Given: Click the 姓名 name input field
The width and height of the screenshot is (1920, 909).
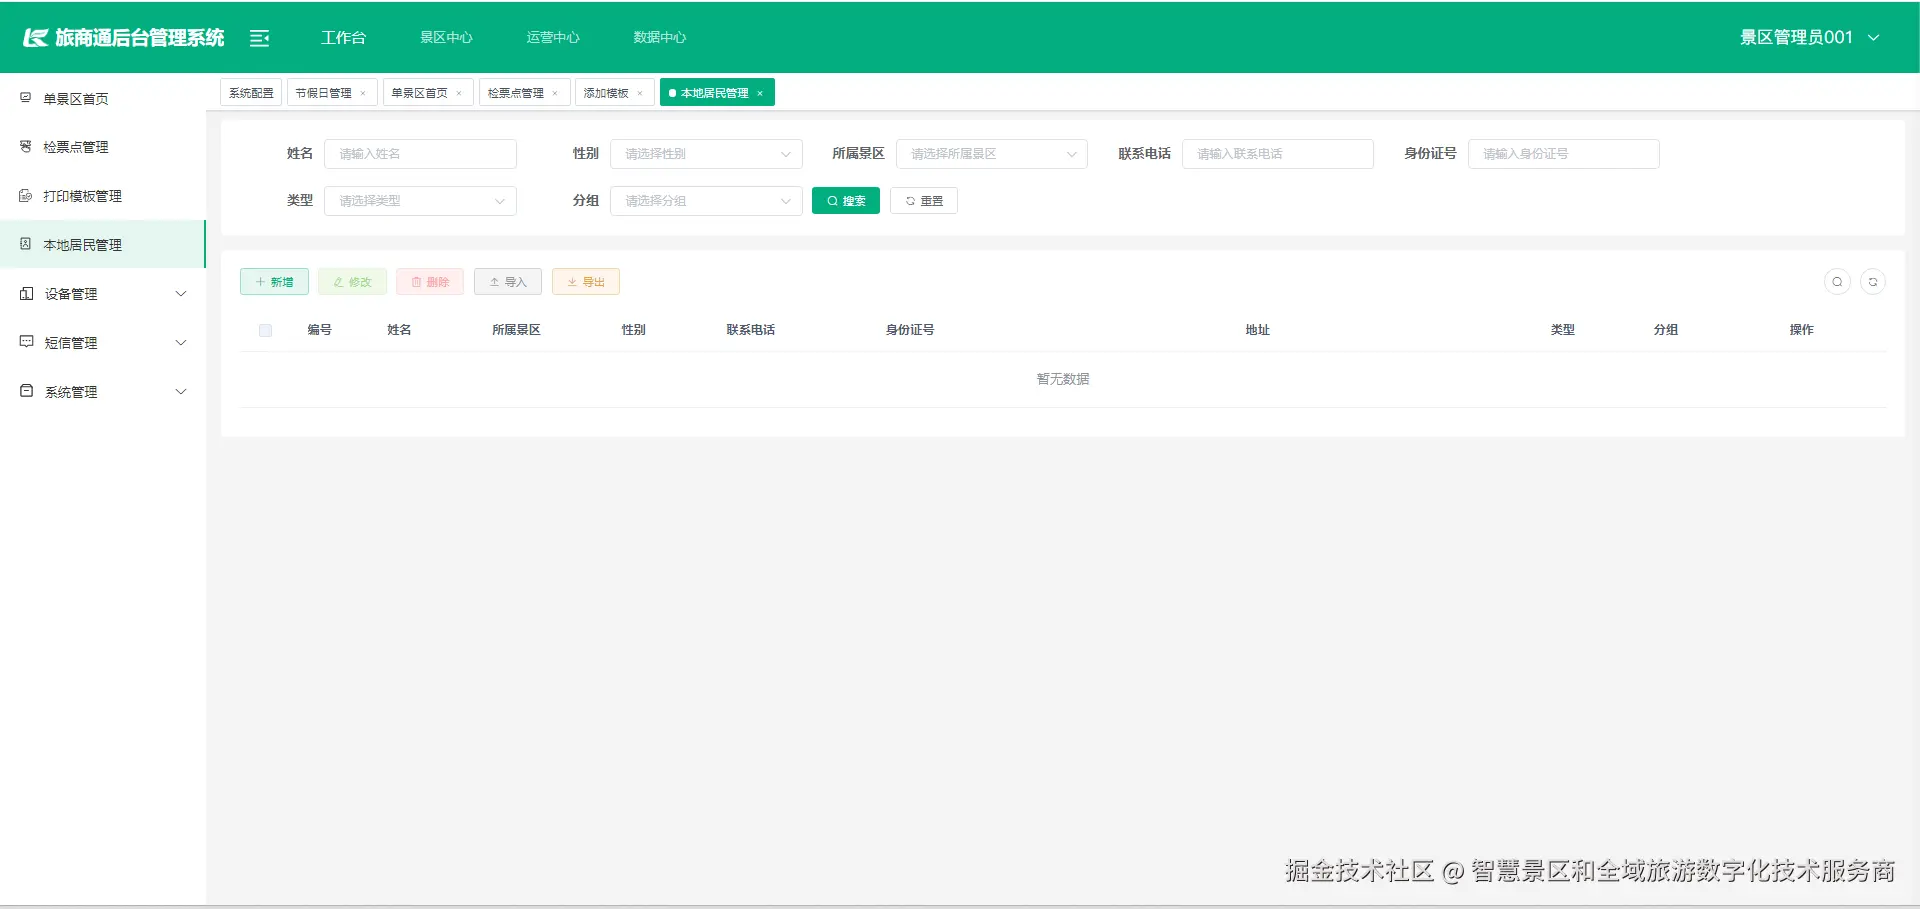Looking at the screenshot, I should 420,153.
